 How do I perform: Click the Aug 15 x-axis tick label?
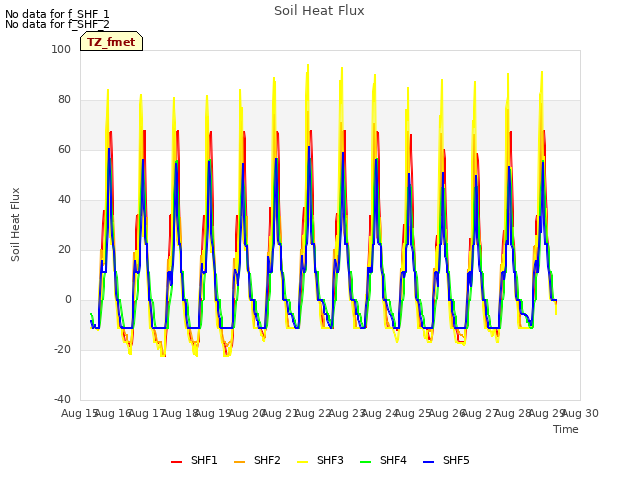pos(80,413)
